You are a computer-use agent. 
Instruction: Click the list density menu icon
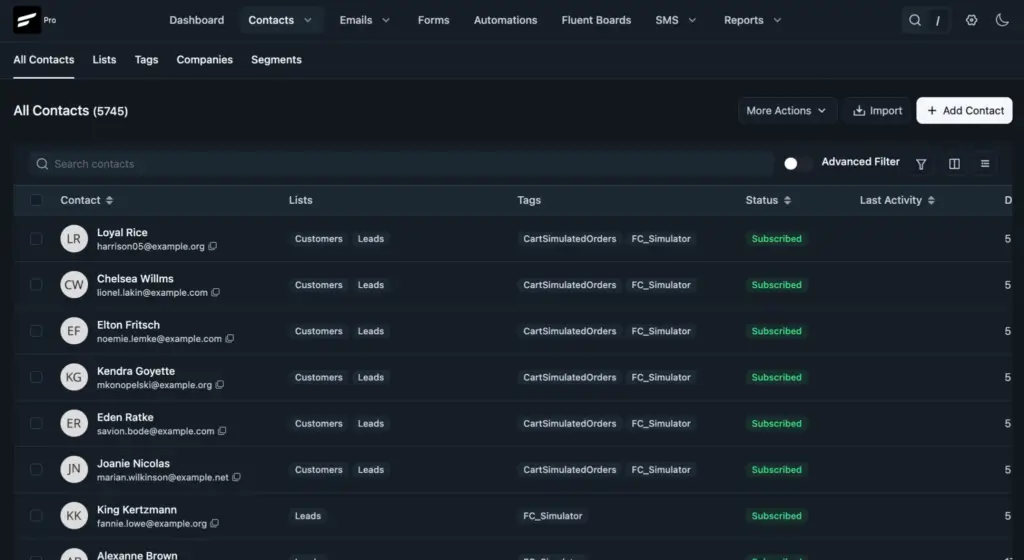coord(985,164)
